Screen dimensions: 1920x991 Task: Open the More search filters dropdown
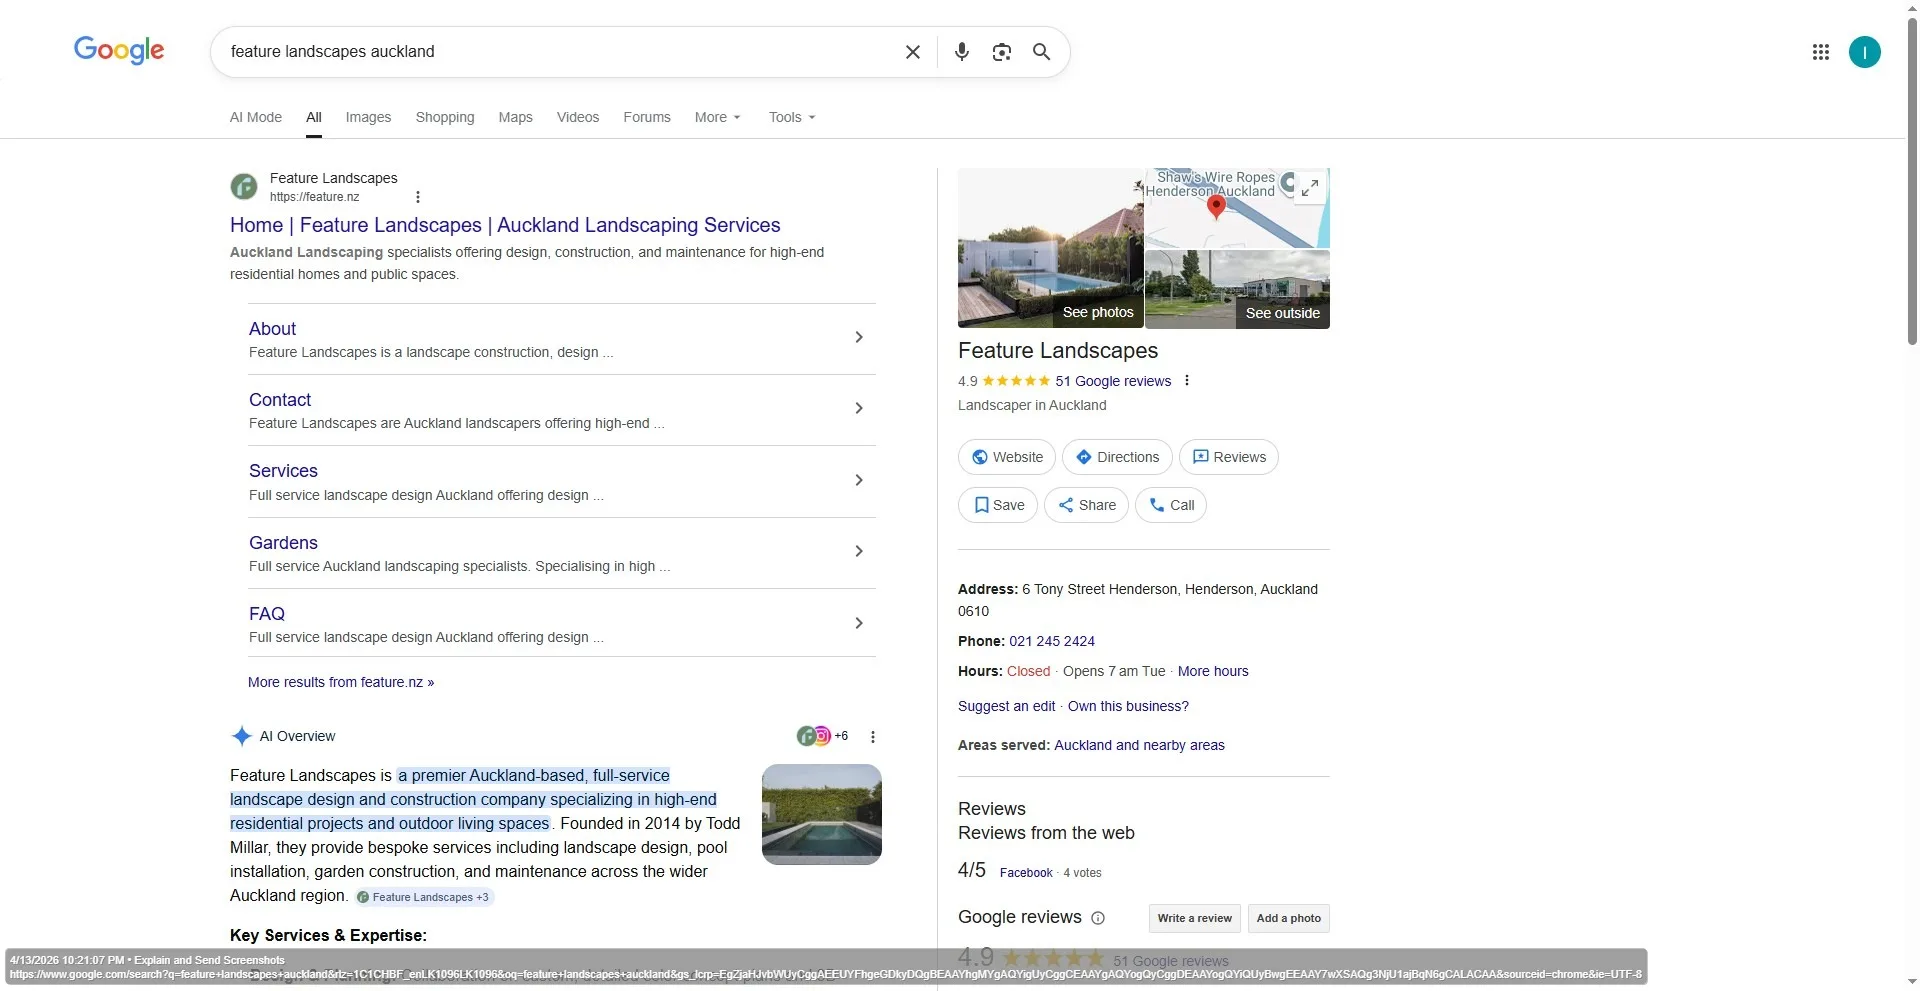[x=718, y=117]
